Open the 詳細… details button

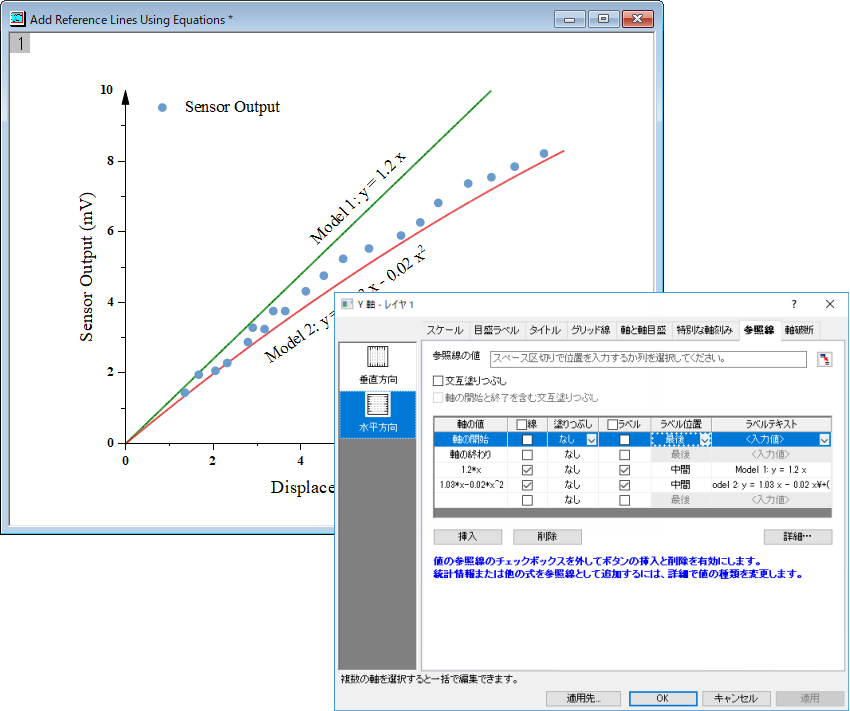coord(798,537)
